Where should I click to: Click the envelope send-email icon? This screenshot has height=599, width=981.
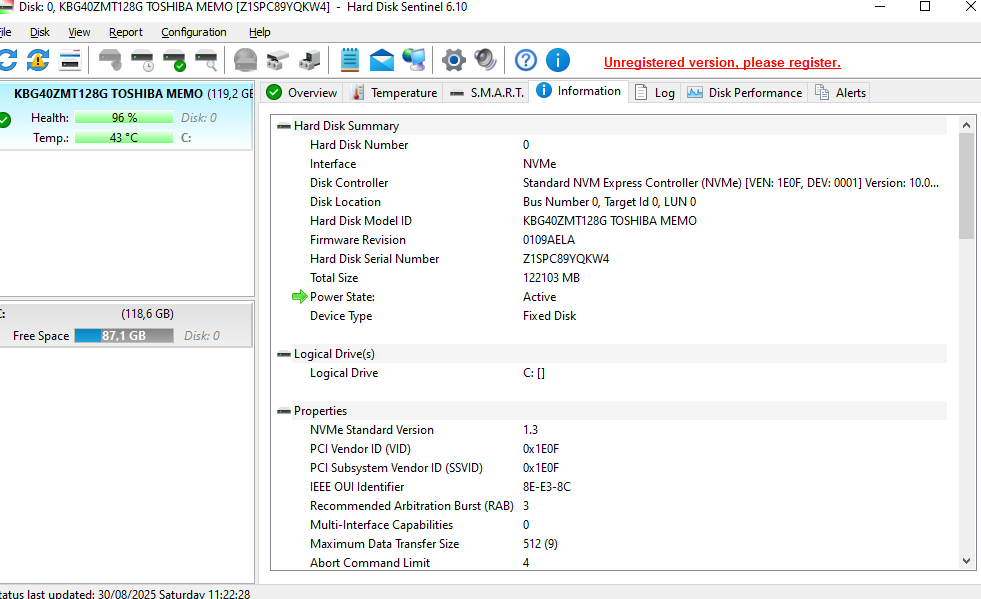pyautogui.click(x=382, y=60)
